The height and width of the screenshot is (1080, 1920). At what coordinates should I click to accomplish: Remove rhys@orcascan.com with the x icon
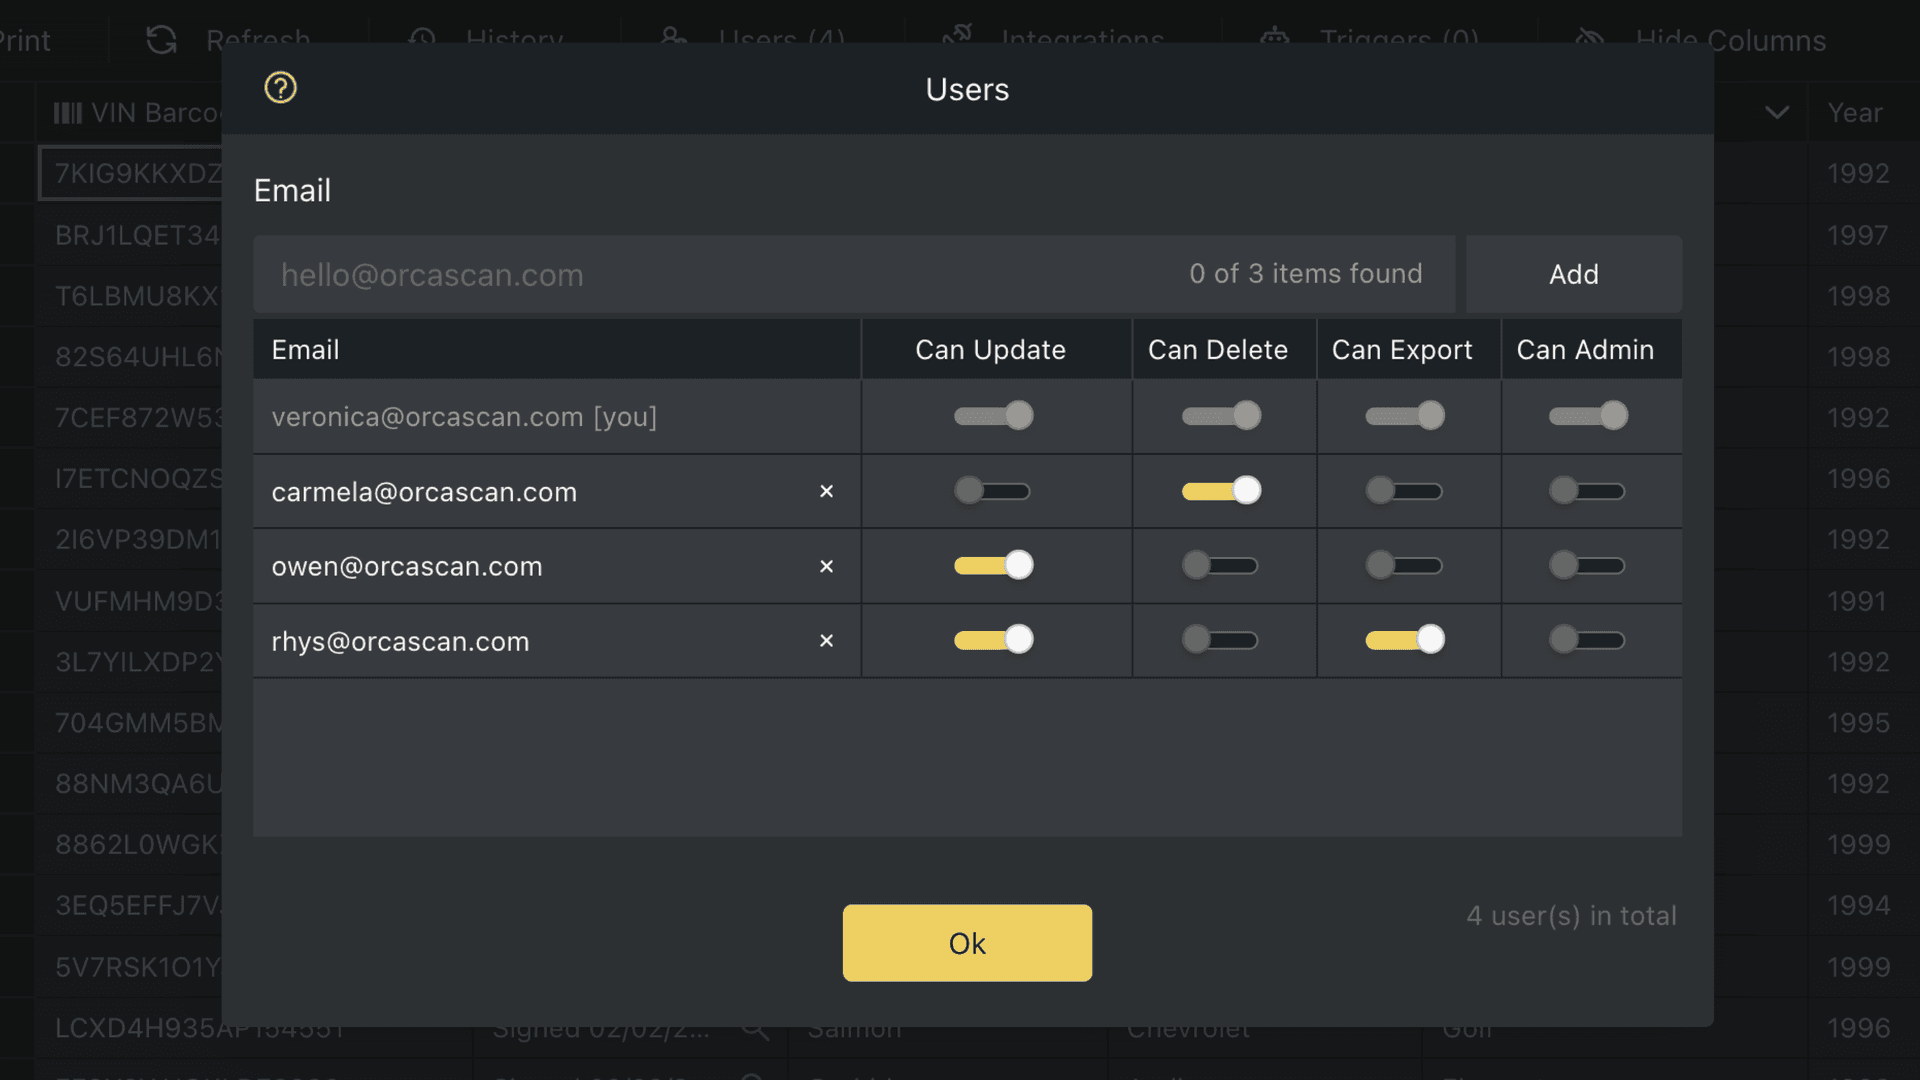827,641
